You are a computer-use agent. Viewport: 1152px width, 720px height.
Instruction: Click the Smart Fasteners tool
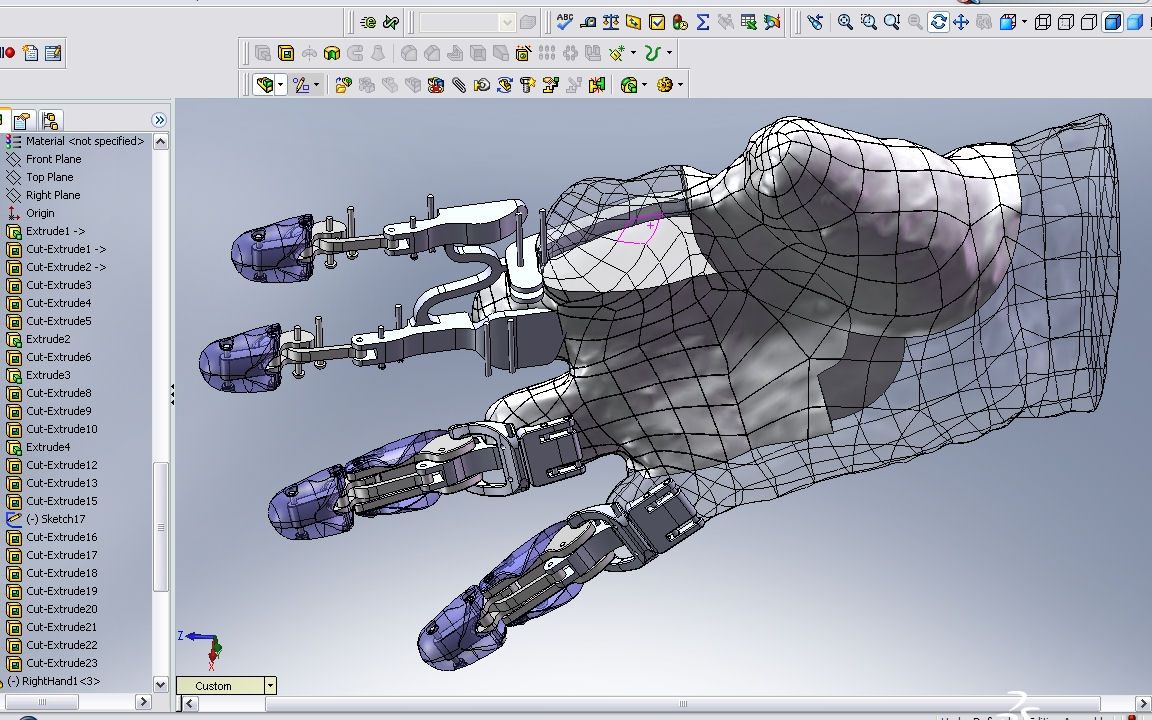pos(528,84)
